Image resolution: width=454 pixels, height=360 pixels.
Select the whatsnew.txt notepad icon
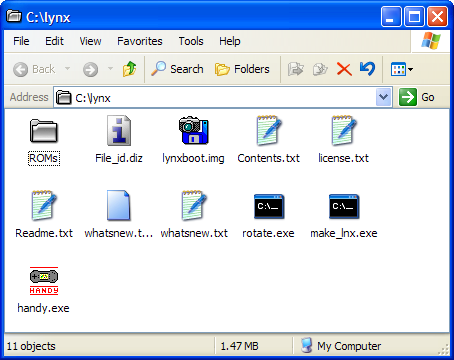pos(194,205)
